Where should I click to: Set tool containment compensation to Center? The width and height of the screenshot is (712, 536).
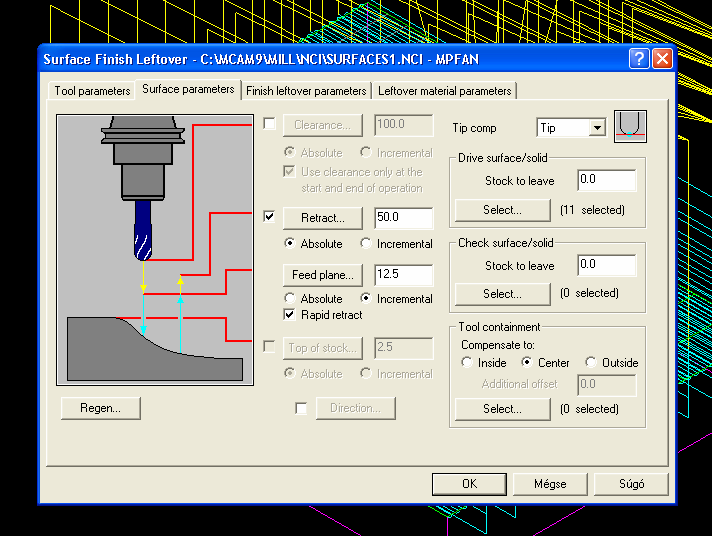[527, 362]
